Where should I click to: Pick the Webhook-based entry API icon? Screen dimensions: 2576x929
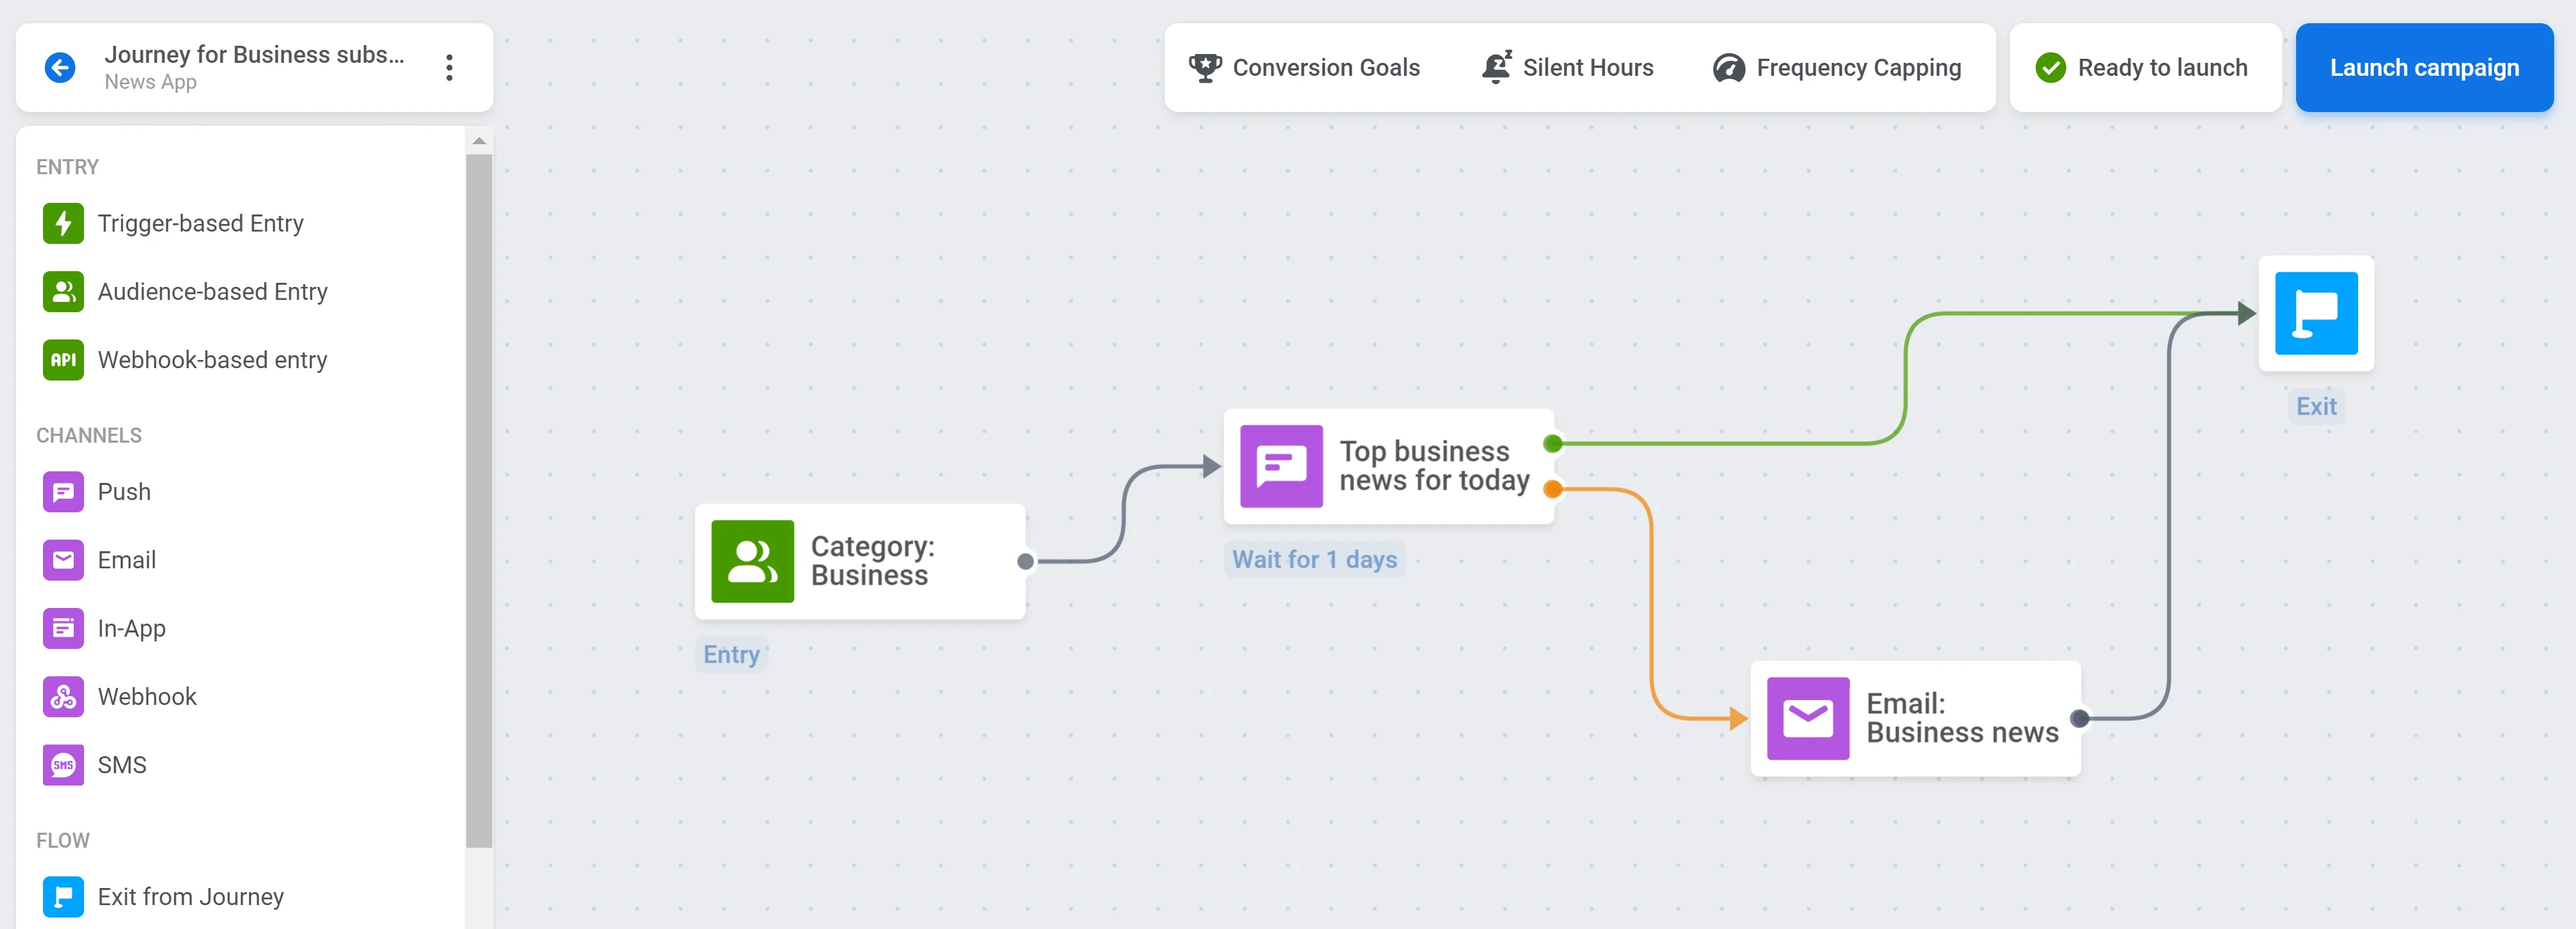63,360
